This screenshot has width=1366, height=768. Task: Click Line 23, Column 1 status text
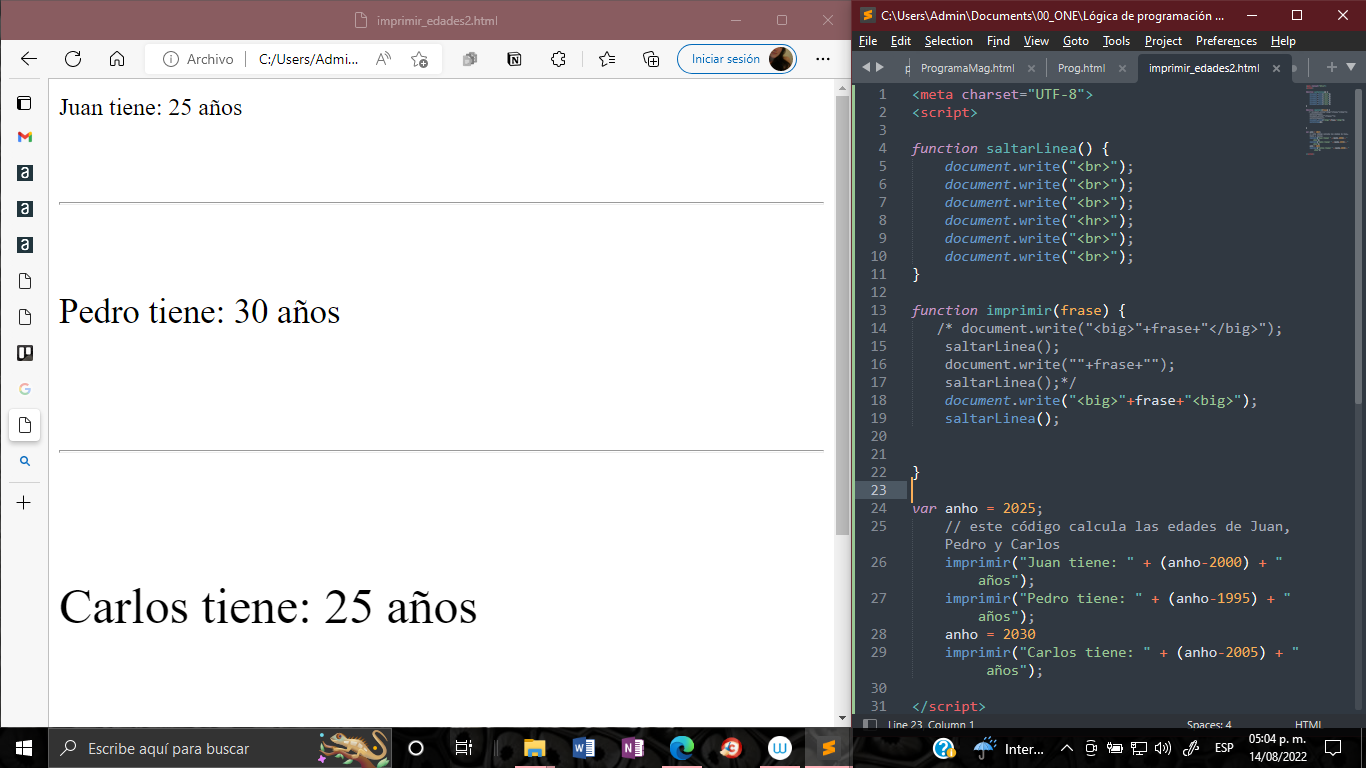pyautogui.click(x=930, y=725)
